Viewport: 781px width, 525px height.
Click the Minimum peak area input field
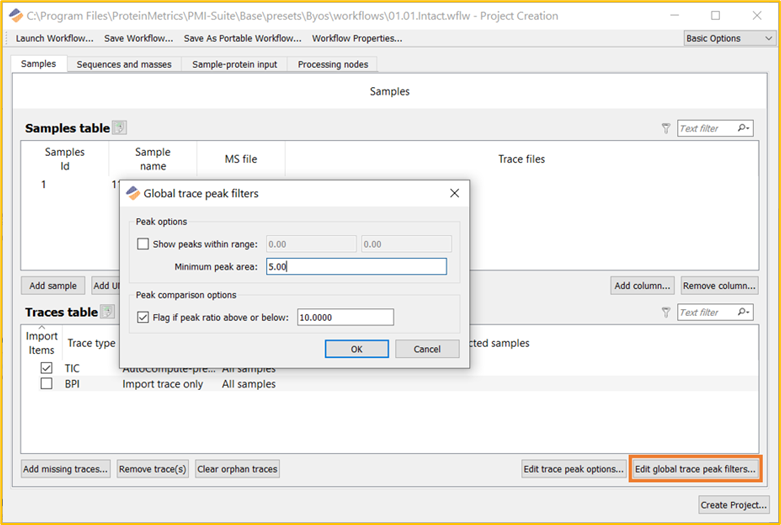[356, 266]
